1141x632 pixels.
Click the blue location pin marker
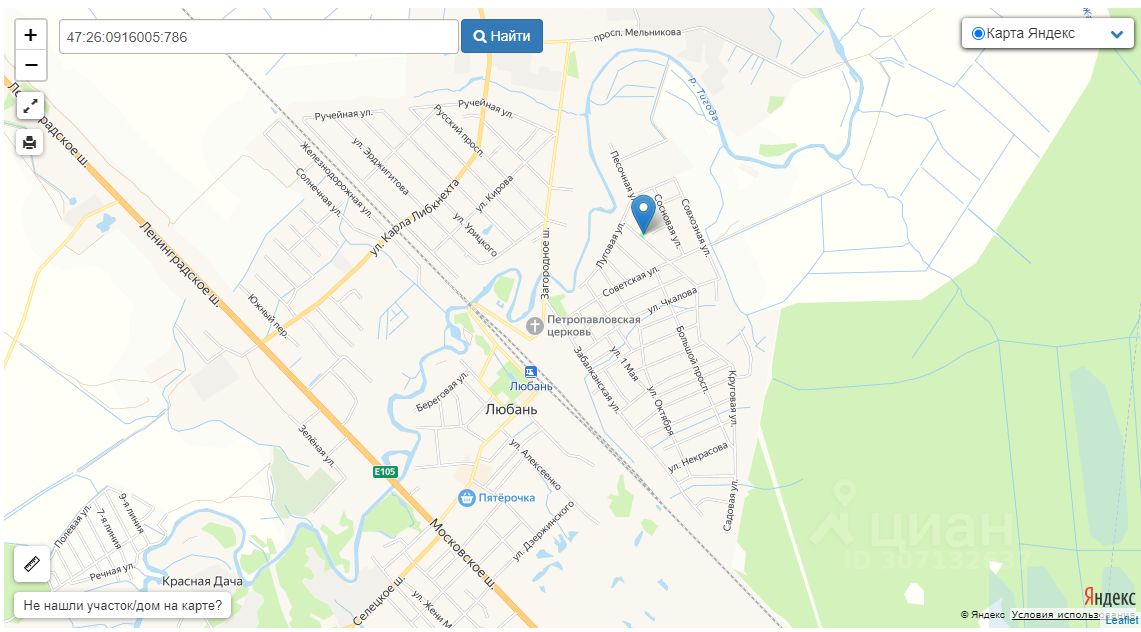click(643, 214)
